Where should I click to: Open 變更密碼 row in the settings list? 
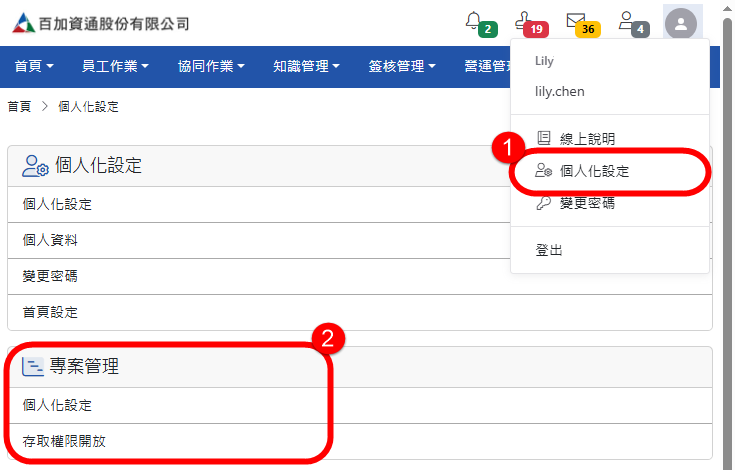point(360,276)
